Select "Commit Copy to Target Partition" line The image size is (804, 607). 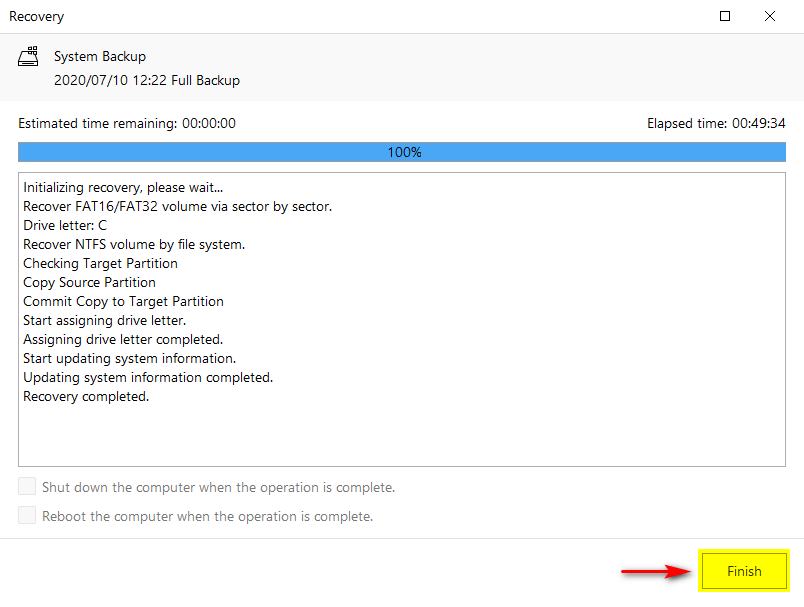tap(123, 301)
